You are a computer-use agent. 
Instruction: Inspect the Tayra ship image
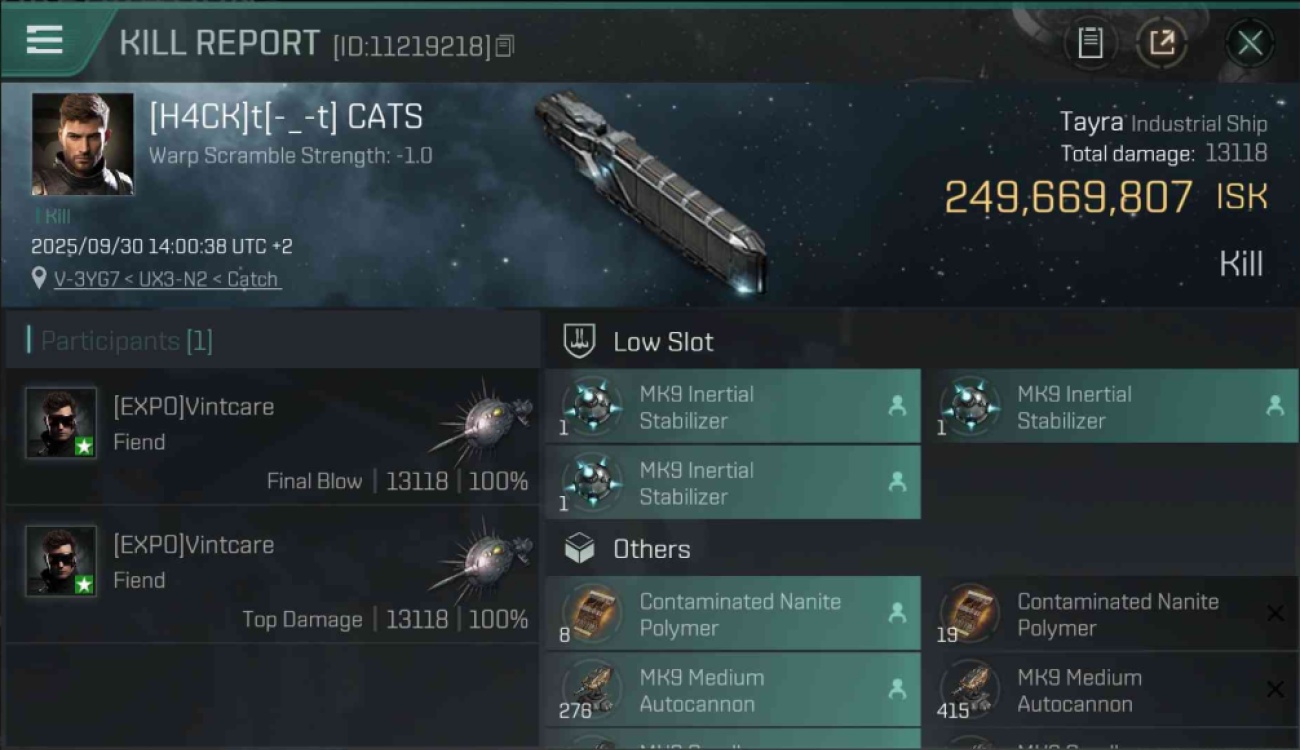pyautogui.click(x=650, y=190)
